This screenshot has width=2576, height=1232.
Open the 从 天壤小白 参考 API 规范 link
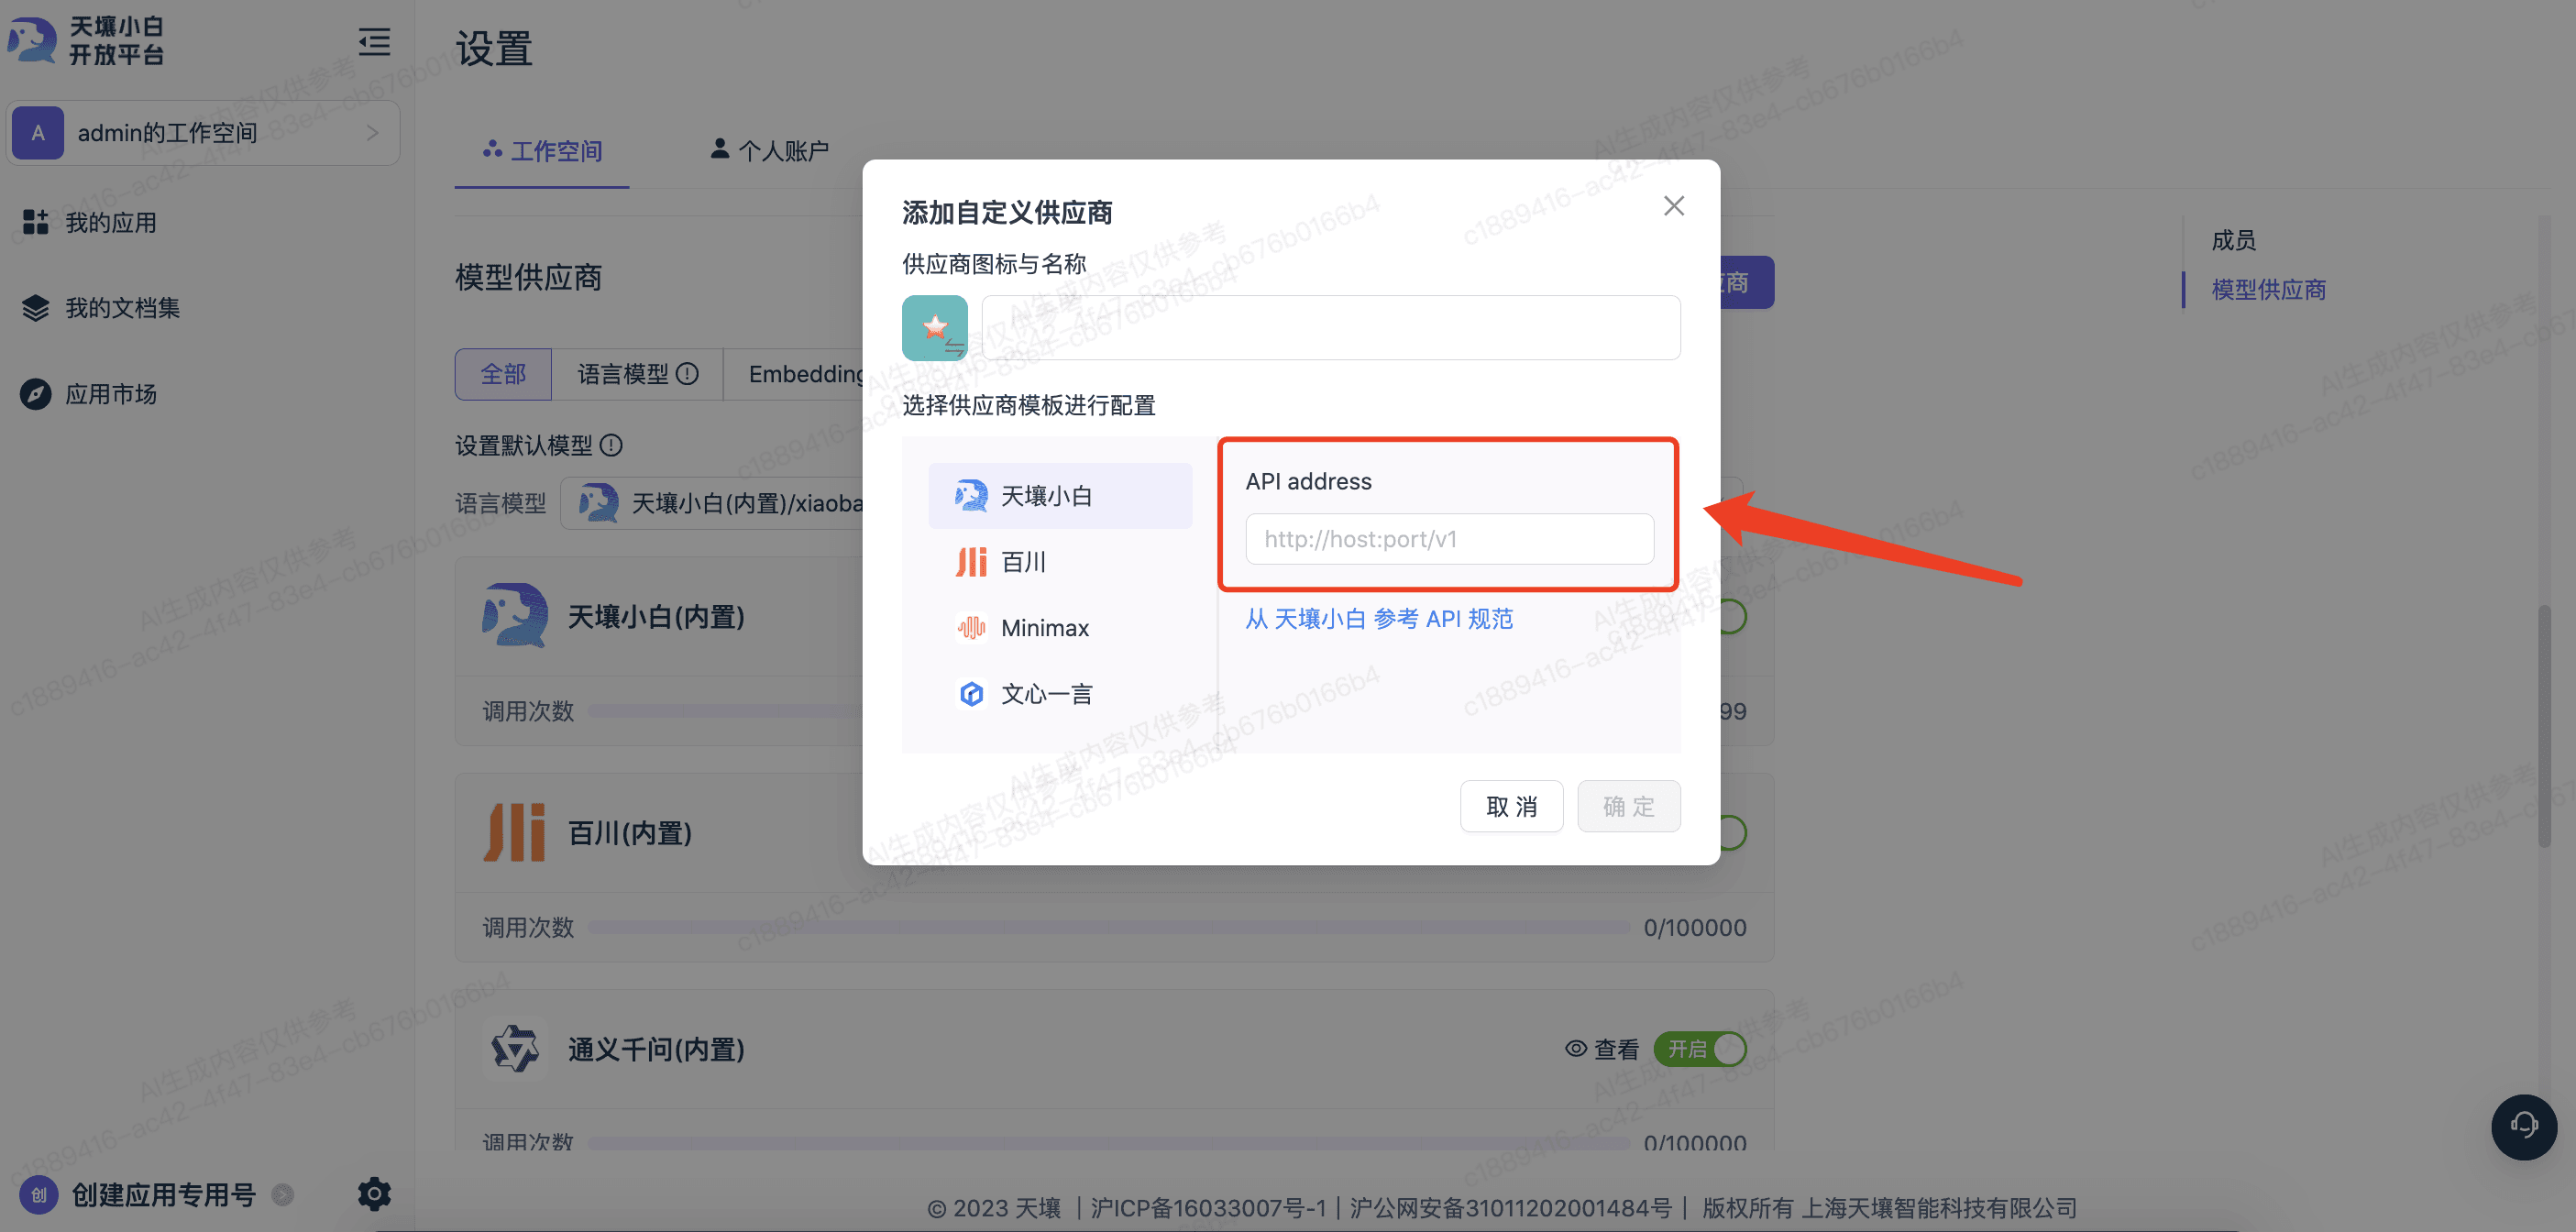(x=1378, y=619)
